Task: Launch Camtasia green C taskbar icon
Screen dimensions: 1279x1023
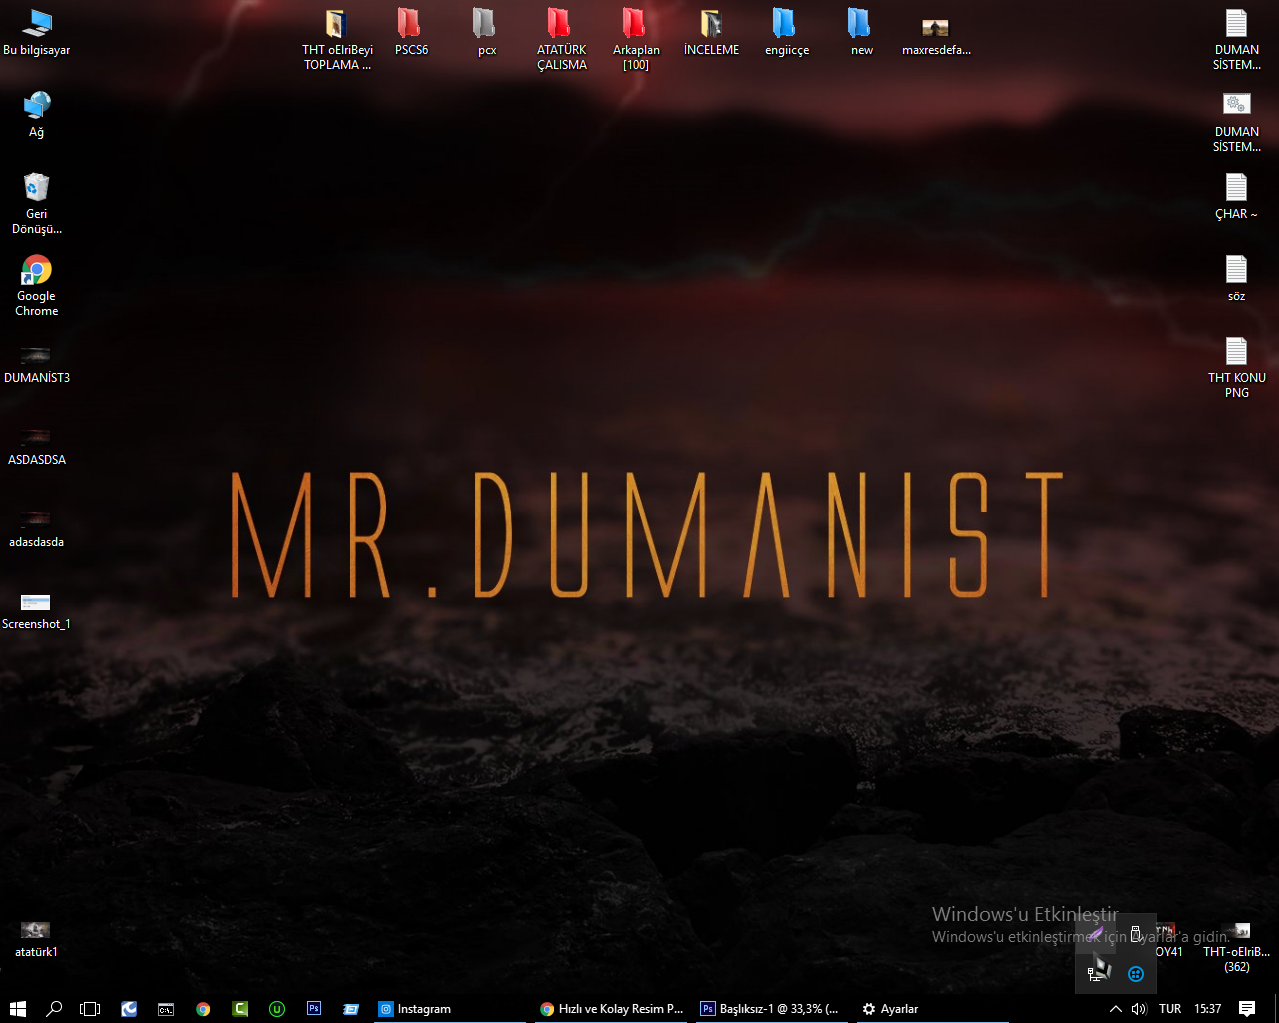Action: 240,1009
